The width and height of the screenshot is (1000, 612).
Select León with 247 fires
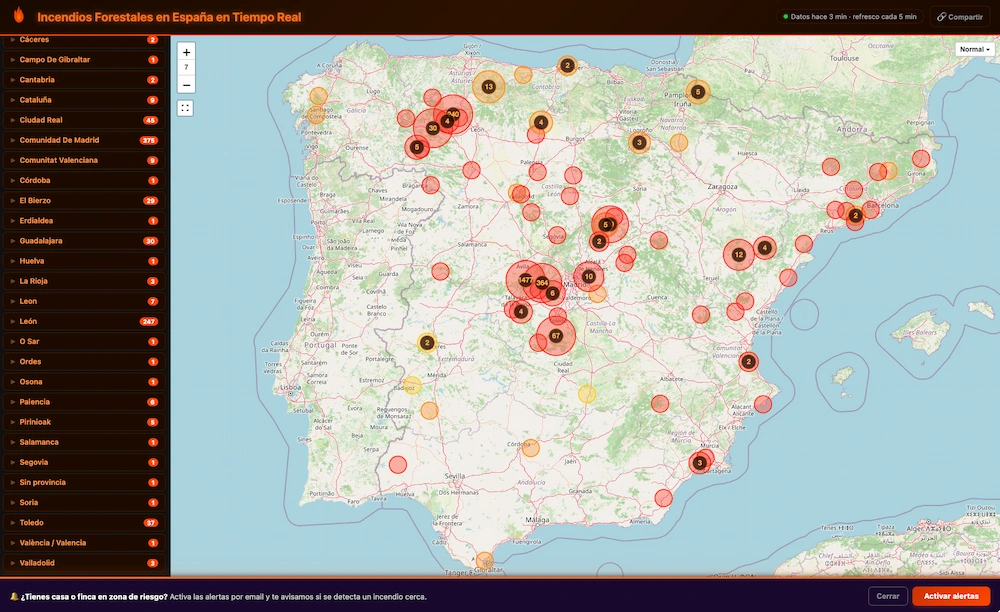(84, 321)
